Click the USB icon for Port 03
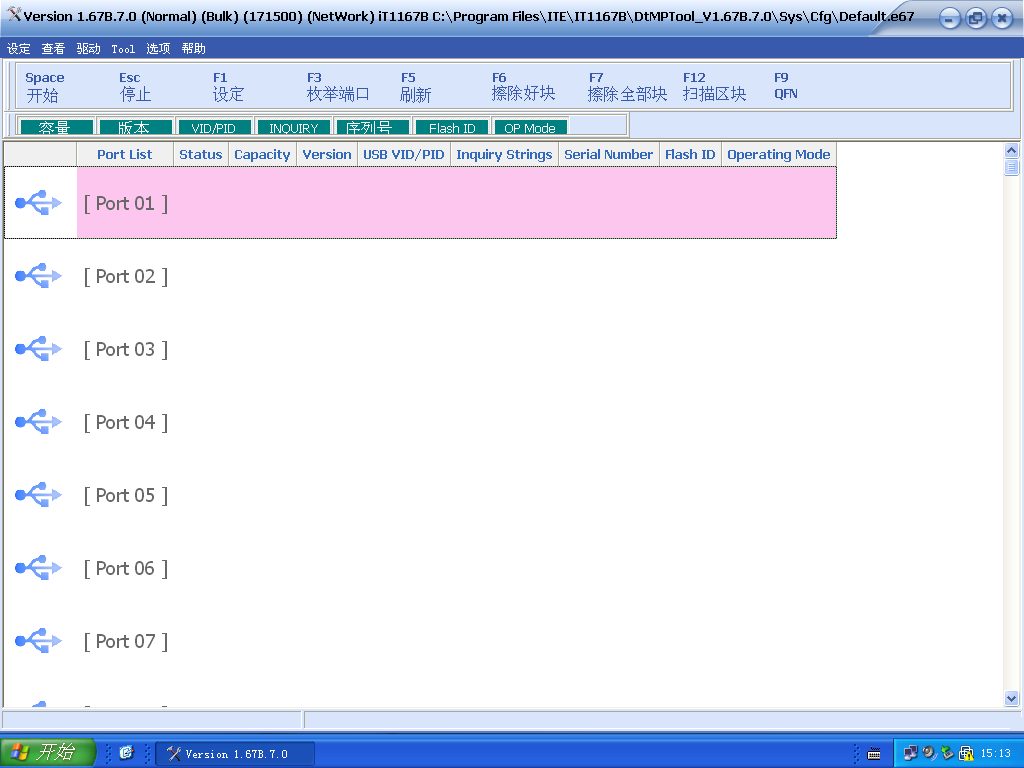 click(x=39, y=349)
